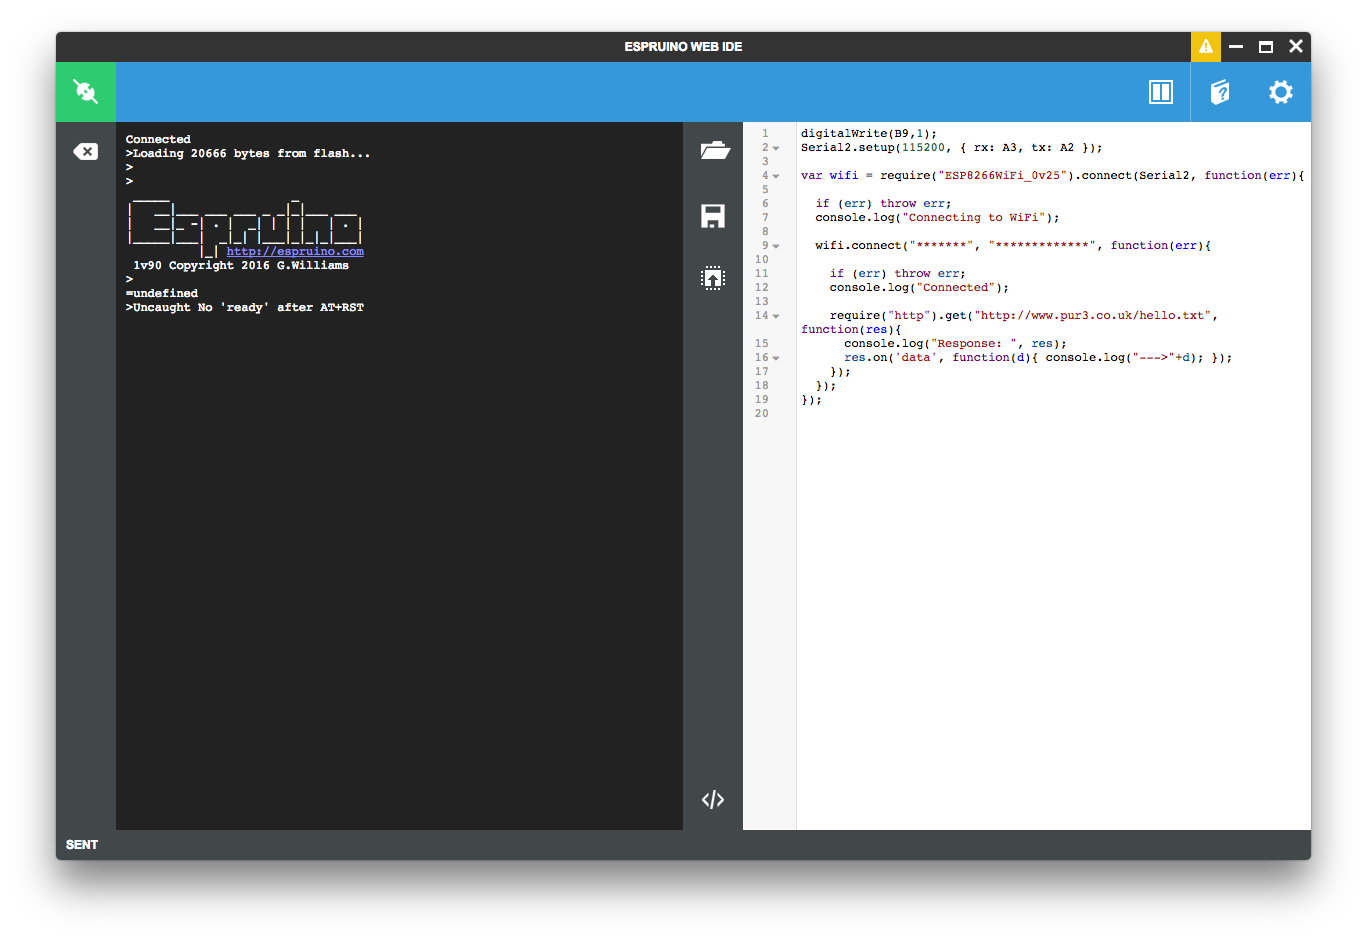This screenshot has width=1367, height=940.
Task: Fold the http get block at line 14
Action: point(776,316)
